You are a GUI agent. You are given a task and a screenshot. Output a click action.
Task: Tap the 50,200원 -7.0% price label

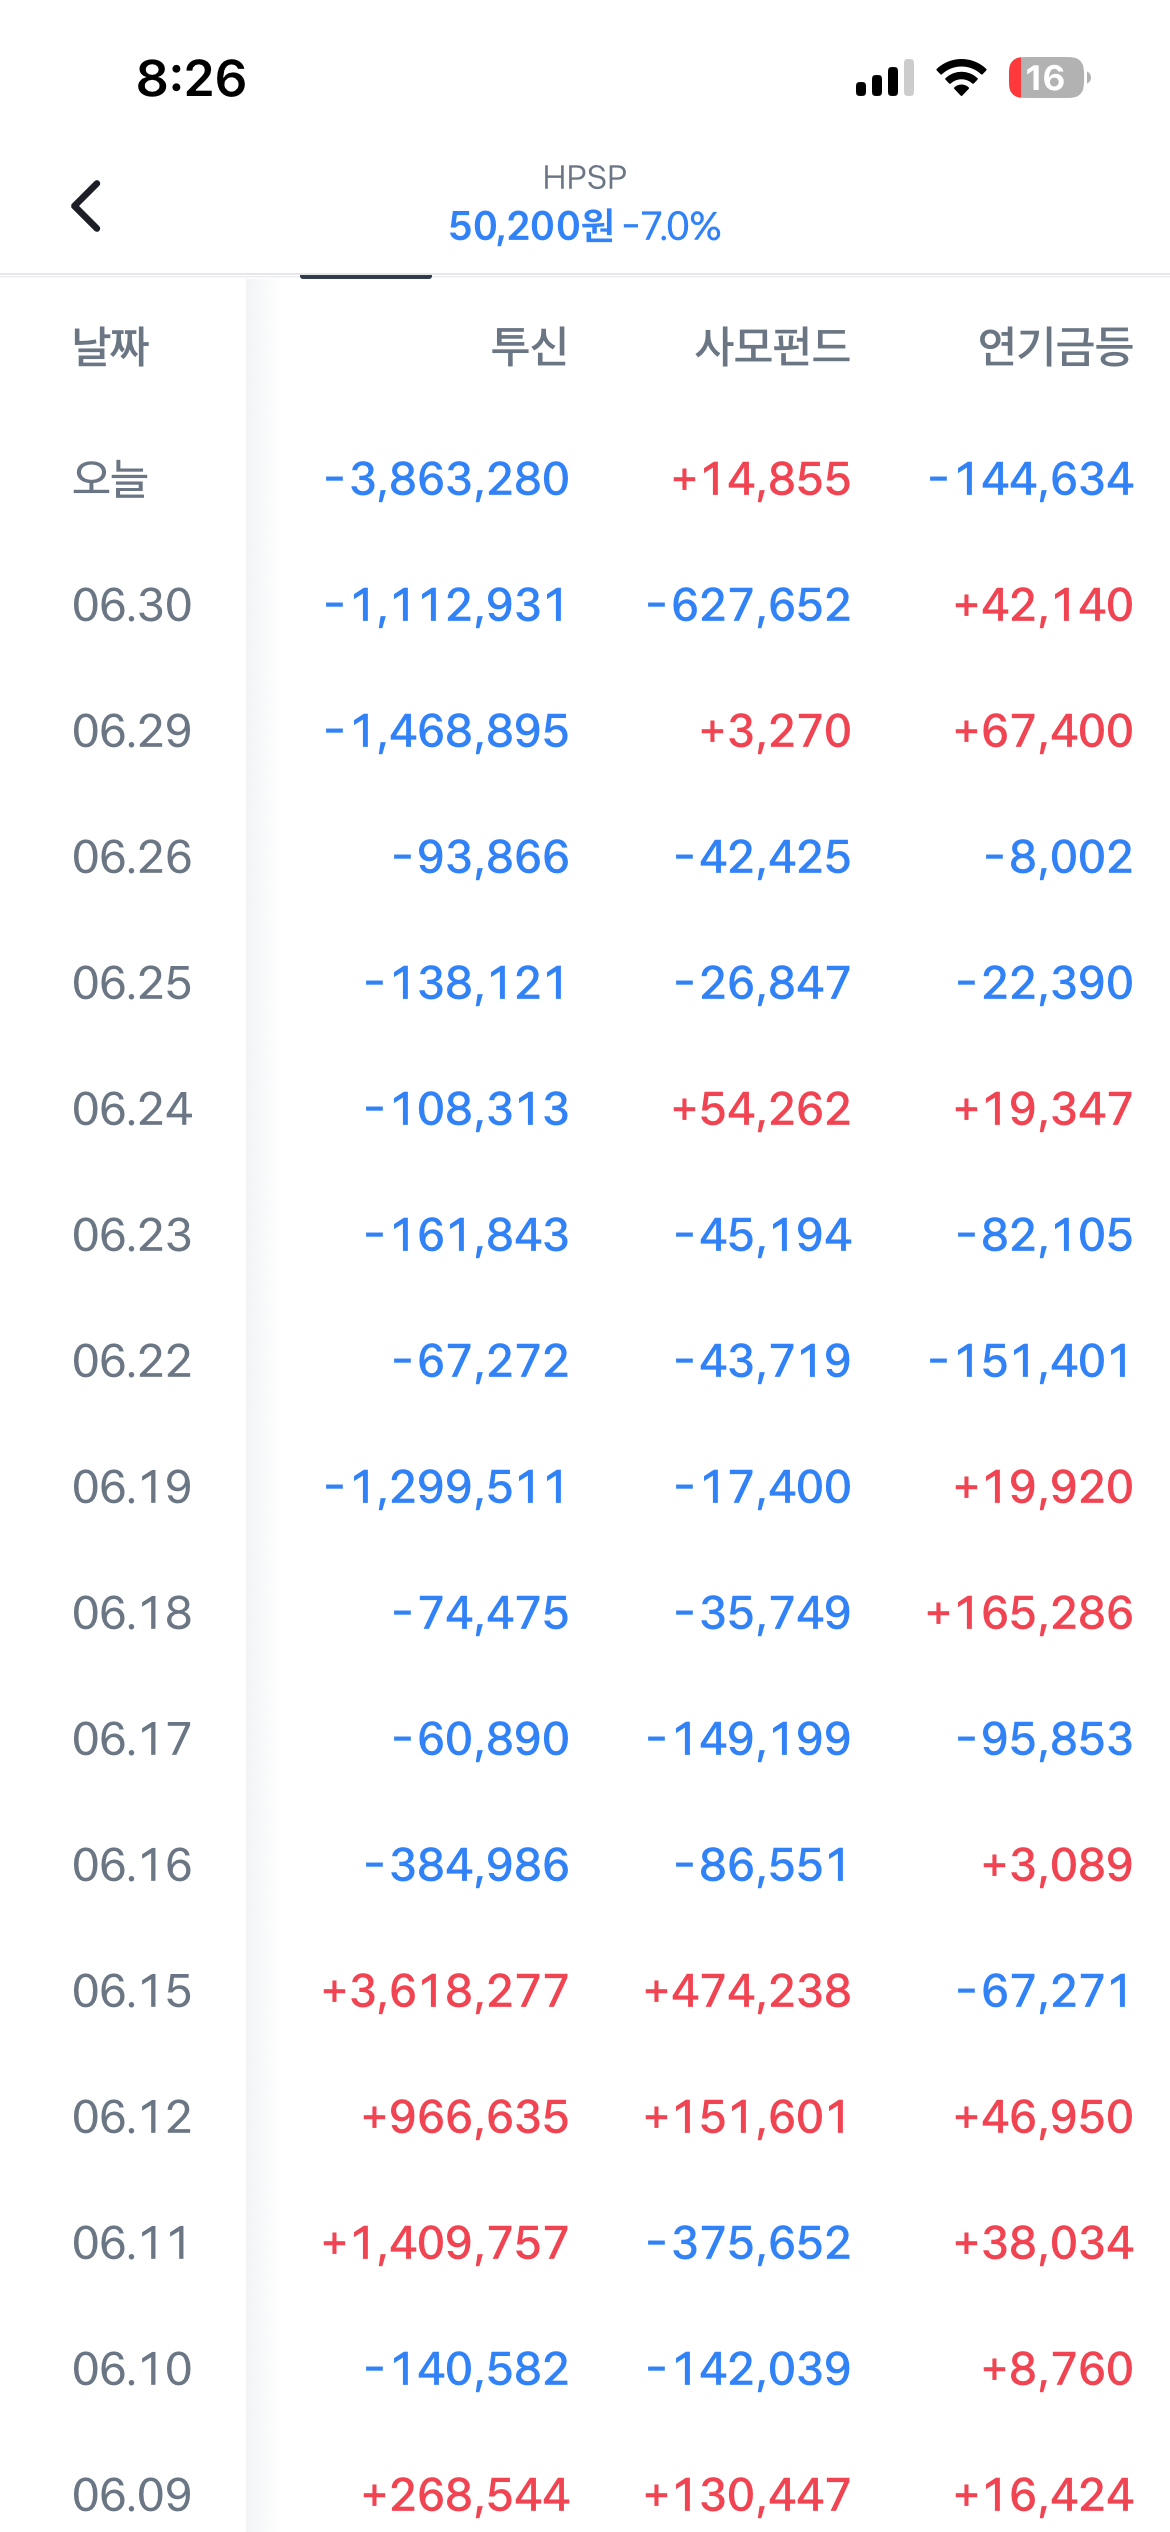pyautogui.click(x=585, y=226)
